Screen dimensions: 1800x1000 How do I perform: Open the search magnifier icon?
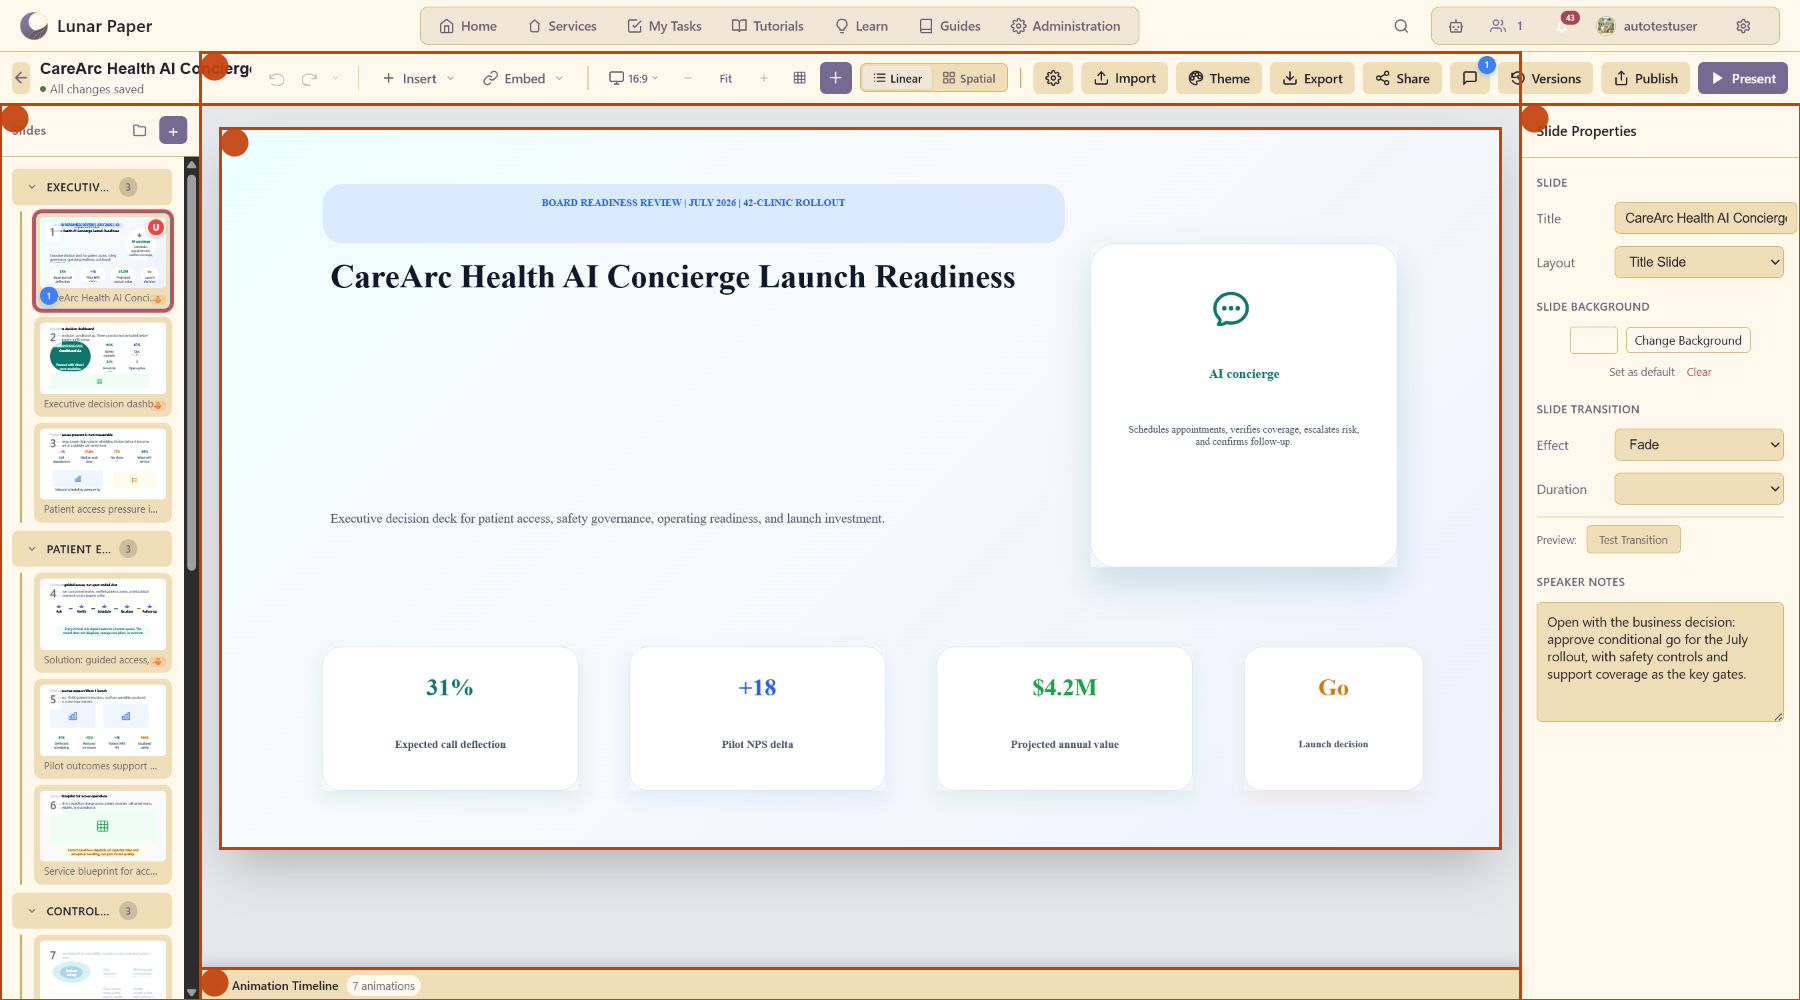pos(1401,26)
